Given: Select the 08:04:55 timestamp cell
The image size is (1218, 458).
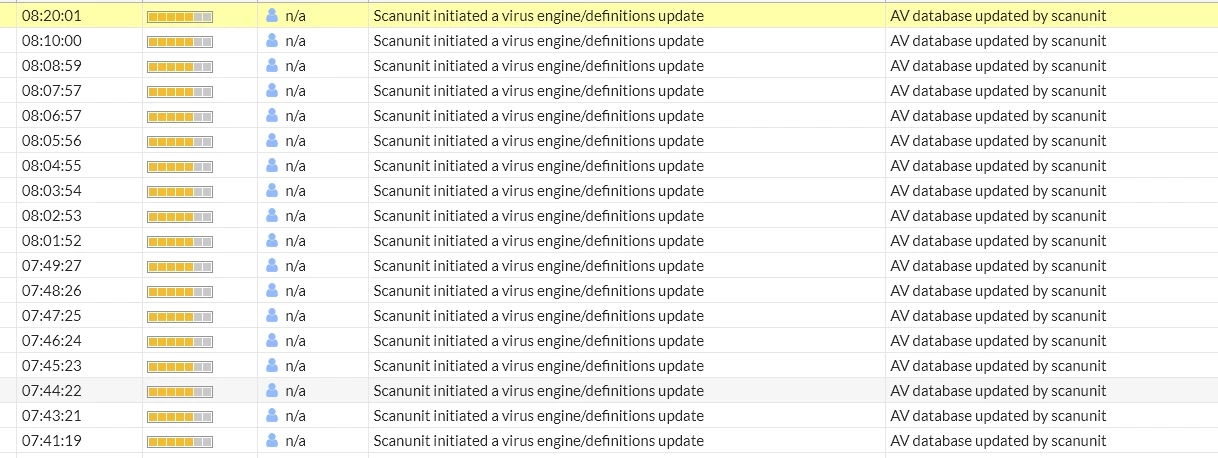Looking at the screenshot, I should coord(79,166).
